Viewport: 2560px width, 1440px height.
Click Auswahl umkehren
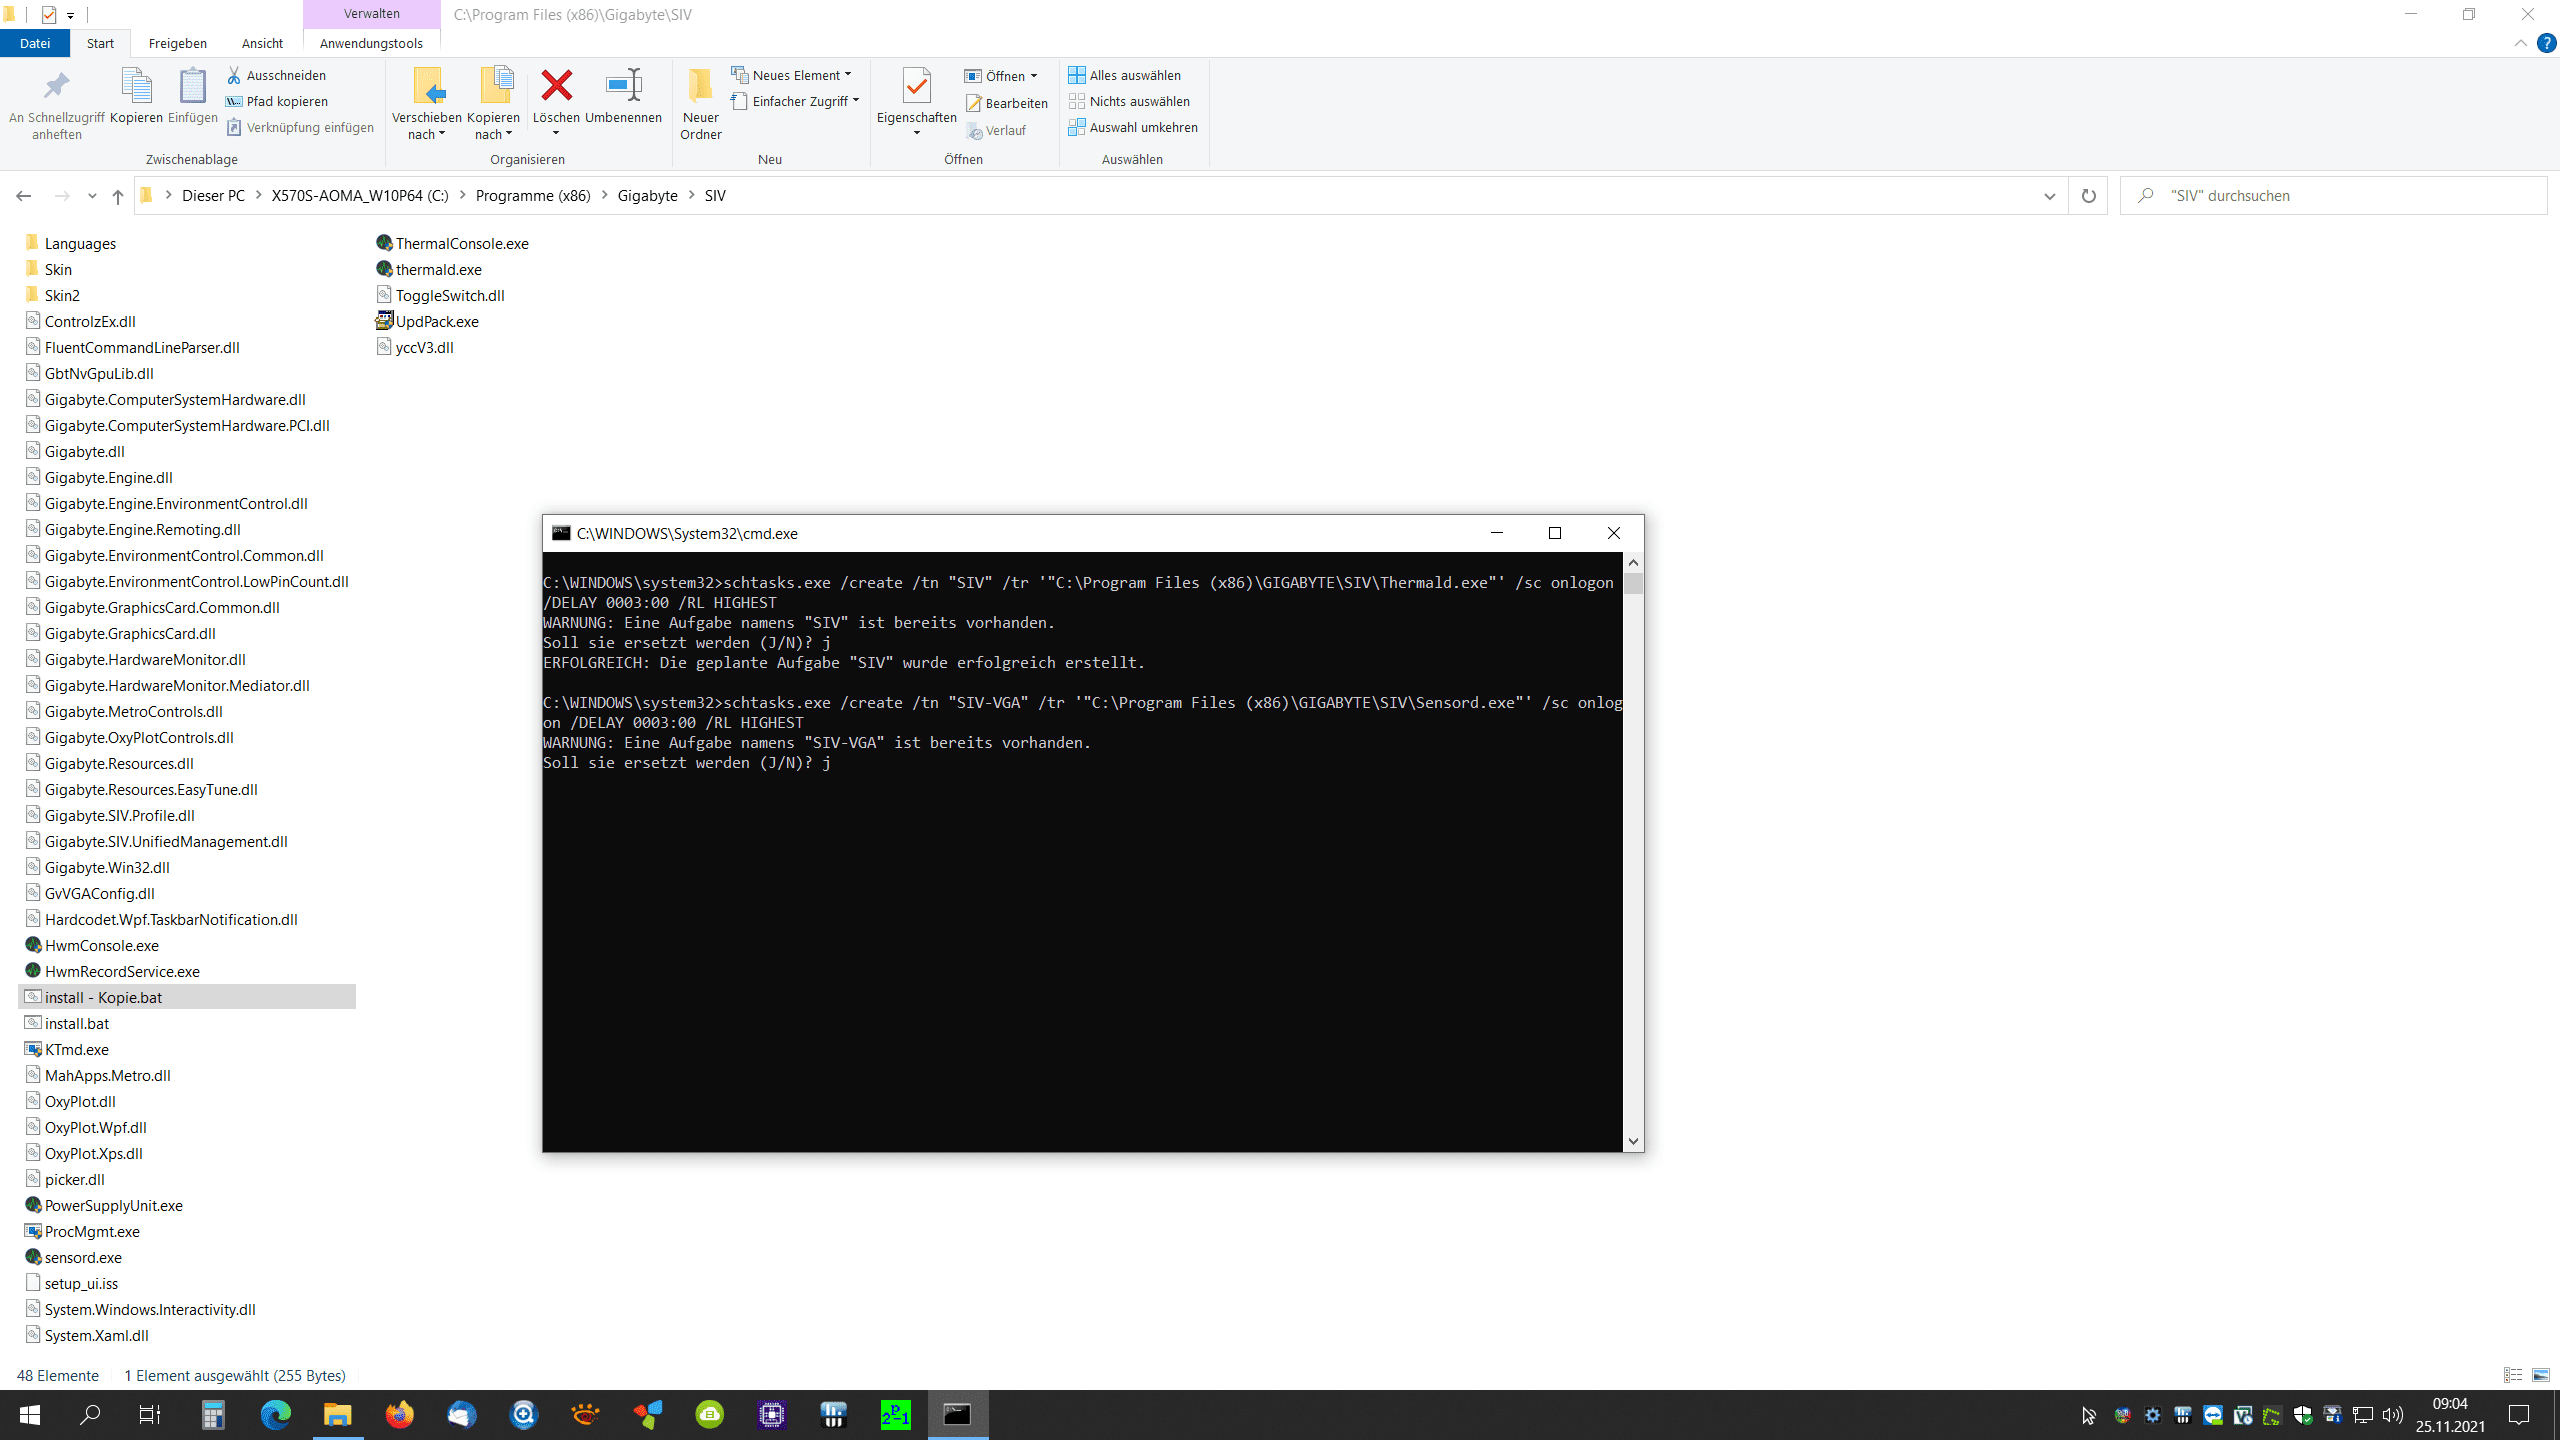point(1133,127)
